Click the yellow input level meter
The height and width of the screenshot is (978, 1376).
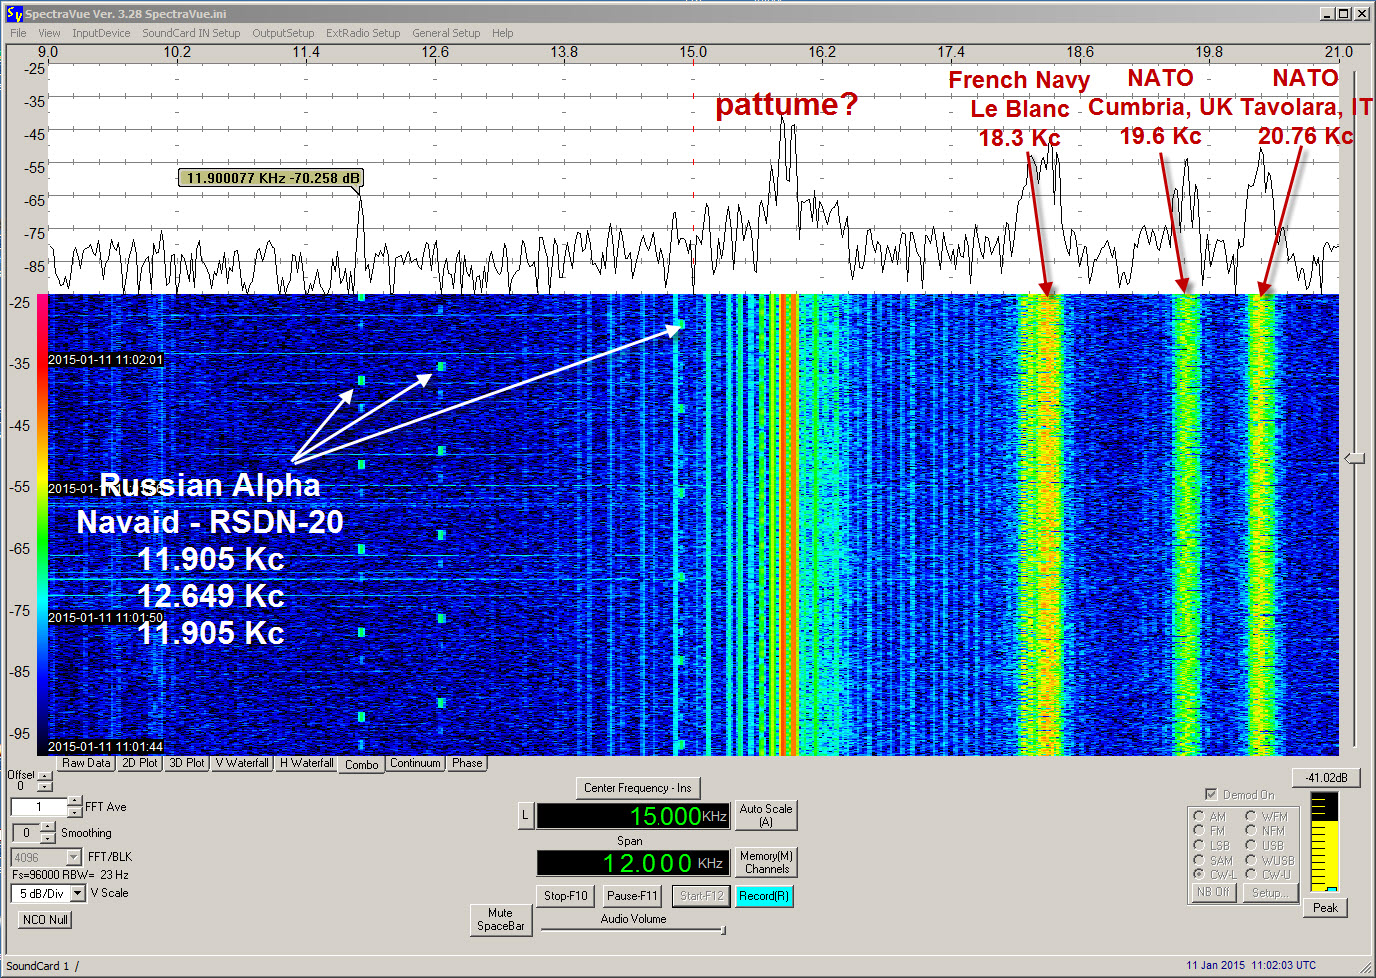1324,841
